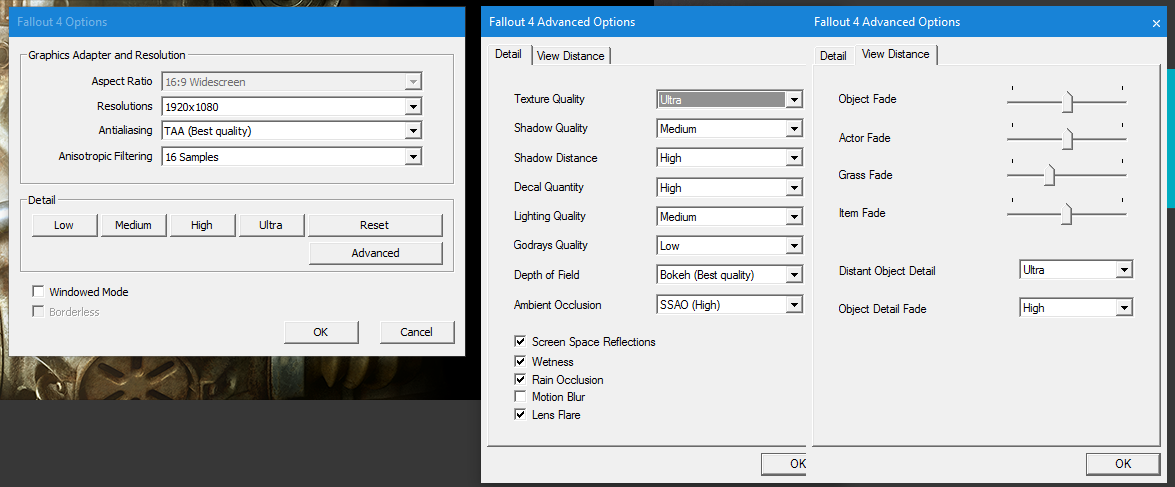The height and width of the screenshot is (487, 1175).
Task: Click the greyed Aspect Ratio 16:9 dropdown
Action: point(292,82)
